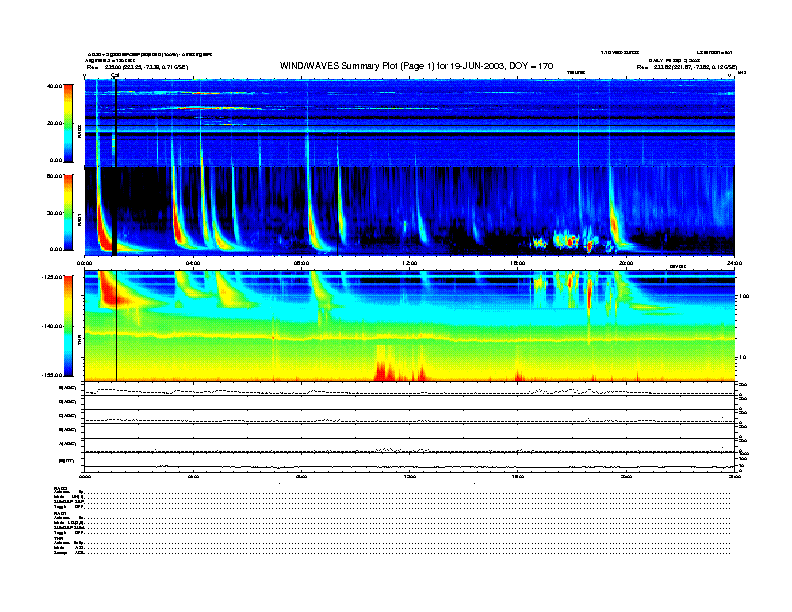The width and height of the screenshot is (792, 612).
Task: Click the 100 label on TNR right axis
Action: click(744, 296)
